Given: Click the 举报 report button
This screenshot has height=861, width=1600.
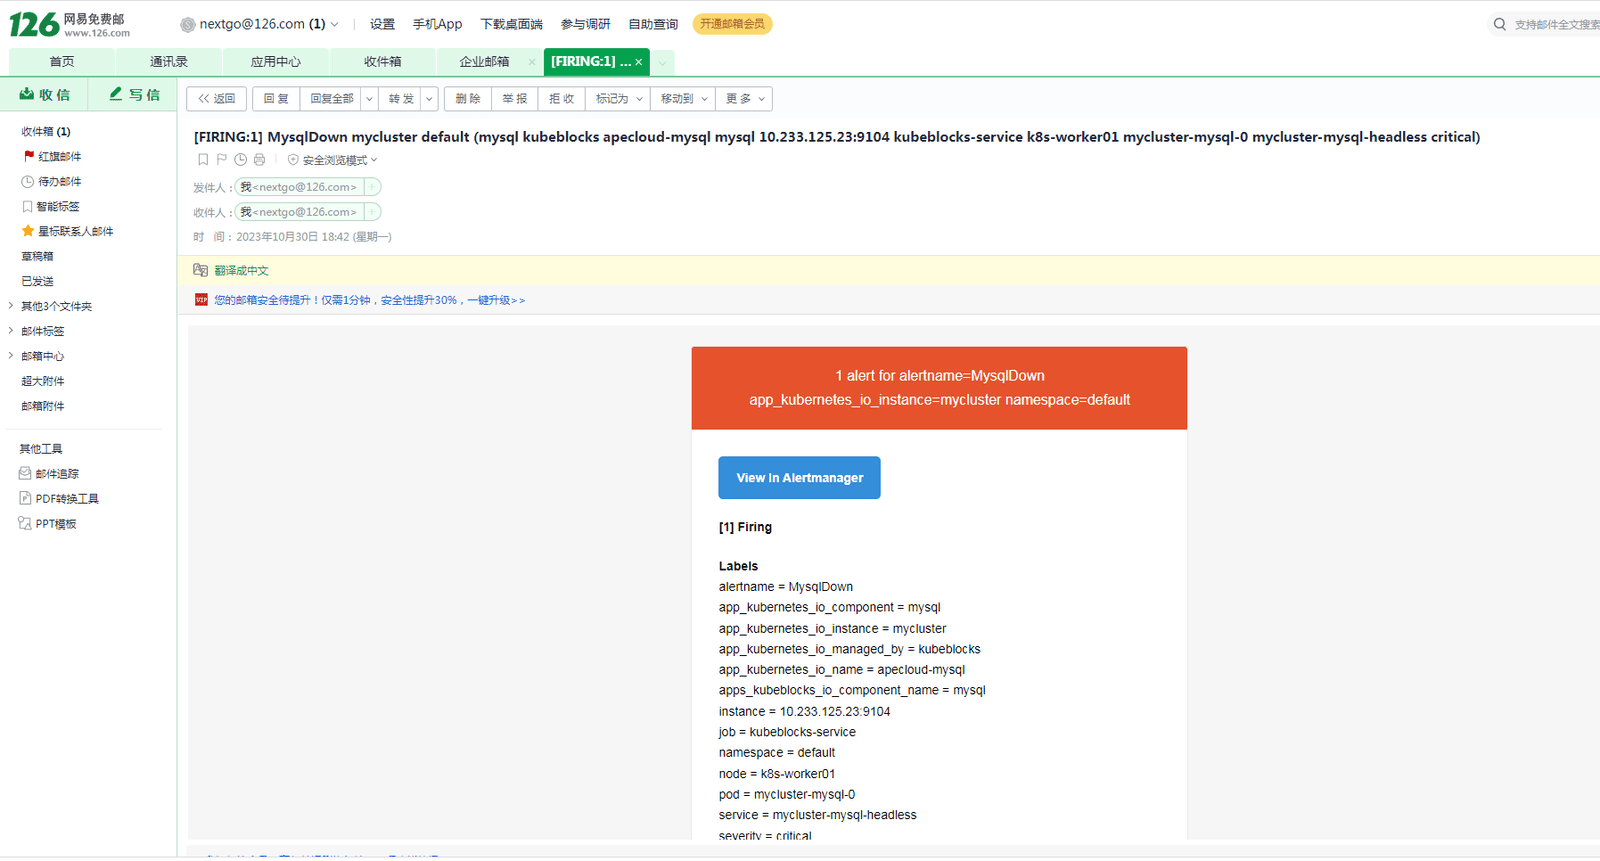Looking at the screenshot, I should [515, 99].
